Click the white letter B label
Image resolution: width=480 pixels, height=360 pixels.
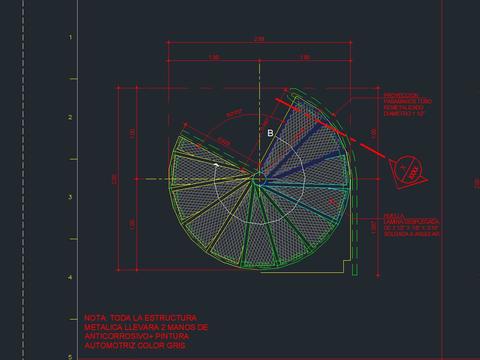[x=270, y=133]
